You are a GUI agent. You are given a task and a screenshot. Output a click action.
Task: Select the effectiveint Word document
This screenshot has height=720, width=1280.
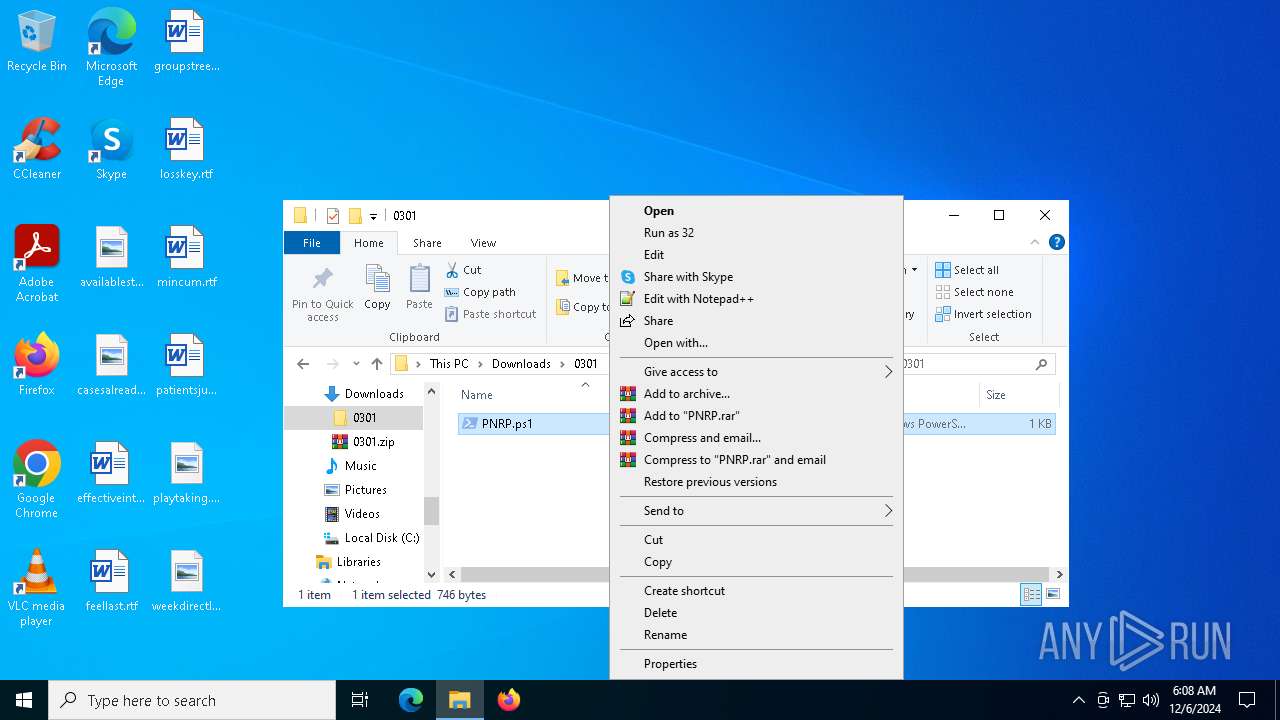tap(111, 473)
